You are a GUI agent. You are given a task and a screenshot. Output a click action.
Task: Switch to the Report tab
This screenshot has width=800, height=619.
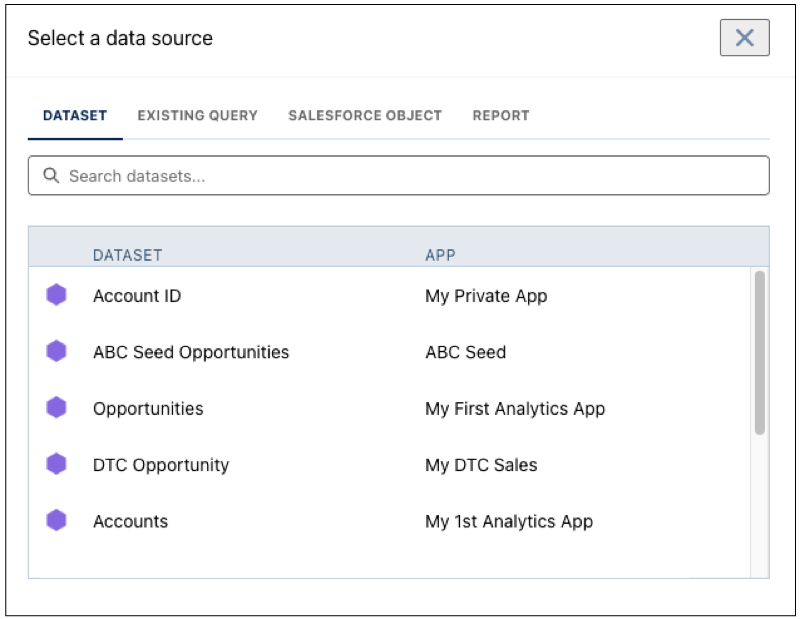(x=501, y=115)
